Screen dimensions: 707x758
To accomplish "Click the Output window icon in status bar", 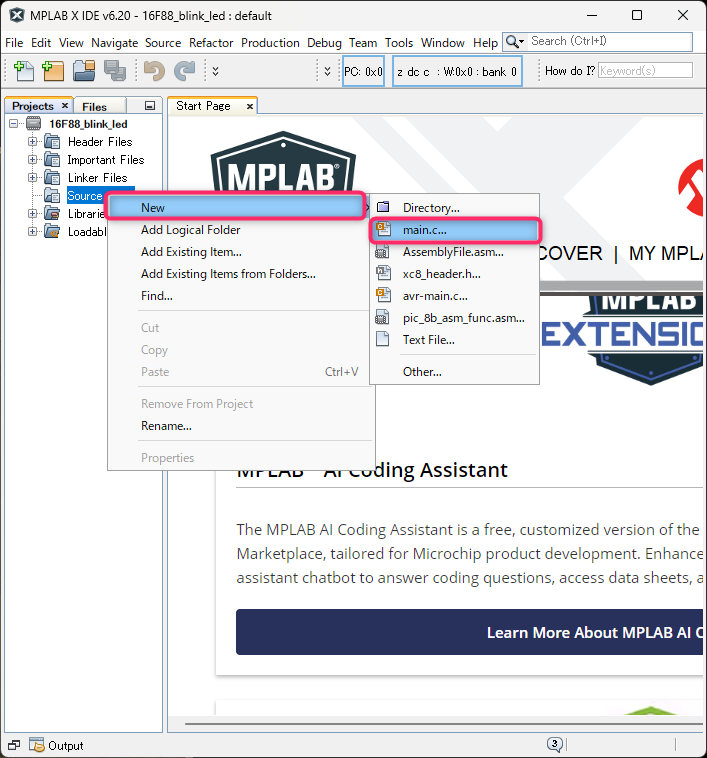I will pyautogui.click(x=37, y=745).
